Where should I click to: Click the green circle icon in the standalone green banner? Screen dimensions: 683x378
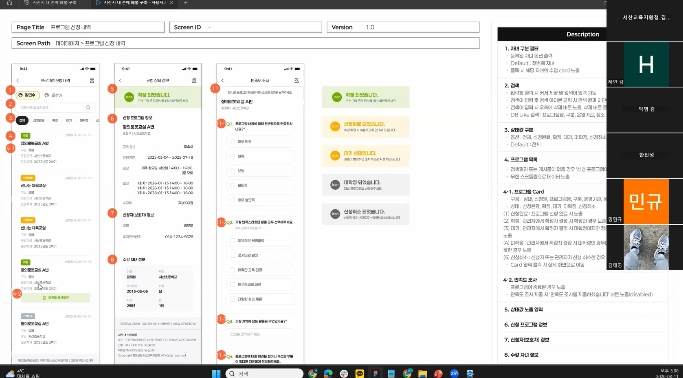pyautogui.click(x=336, y=97)
